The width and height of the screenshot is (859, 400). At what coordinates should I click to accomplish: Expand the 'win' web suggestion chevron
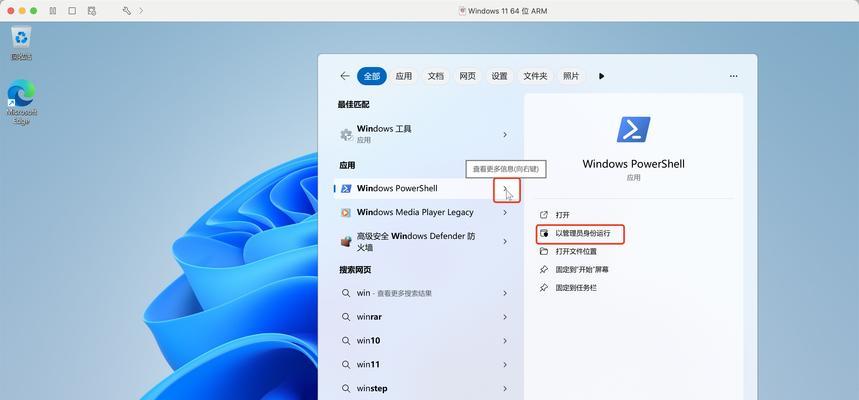[505, 293]
